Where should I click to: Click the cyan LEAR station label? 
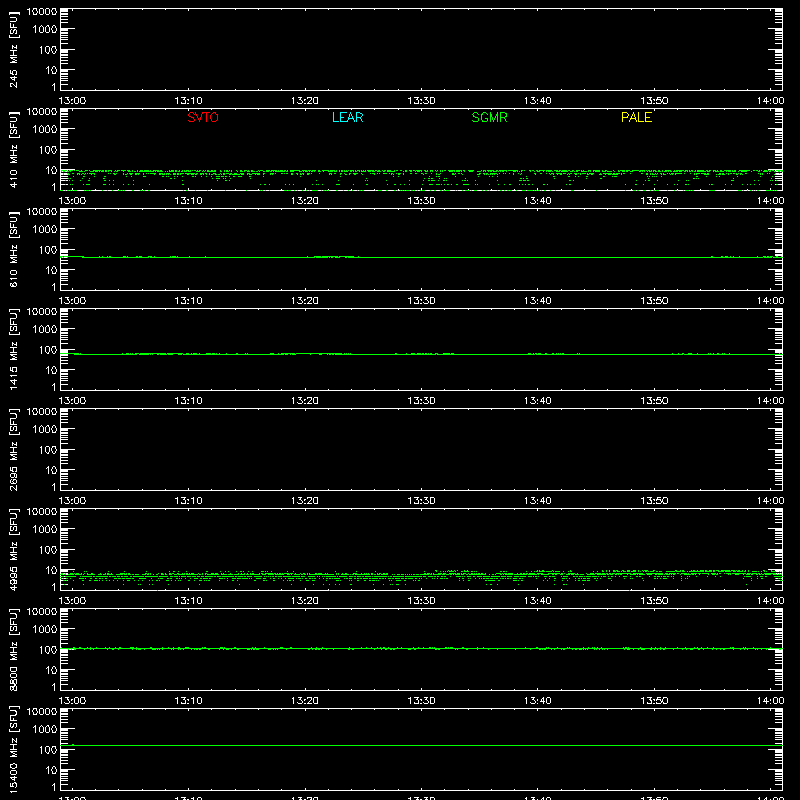coord(347,117)
